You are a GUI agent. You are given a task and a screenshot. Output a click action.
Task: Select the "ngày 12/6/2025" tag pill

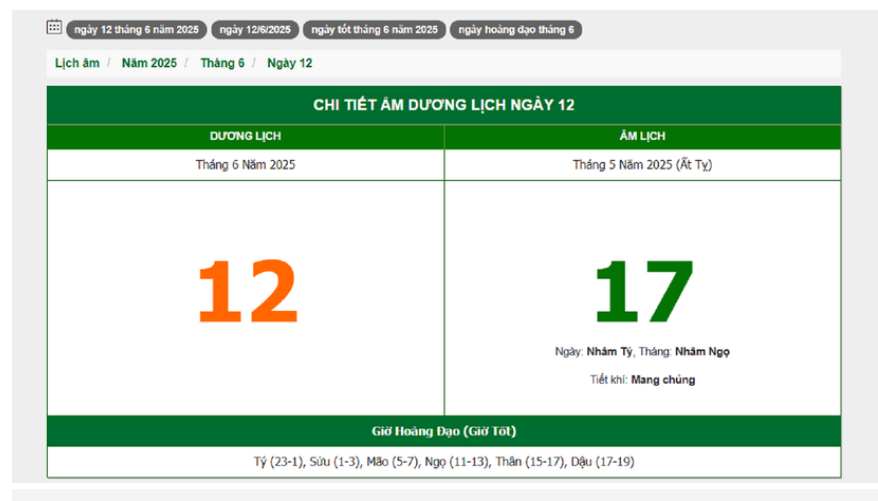pos(254,30)
